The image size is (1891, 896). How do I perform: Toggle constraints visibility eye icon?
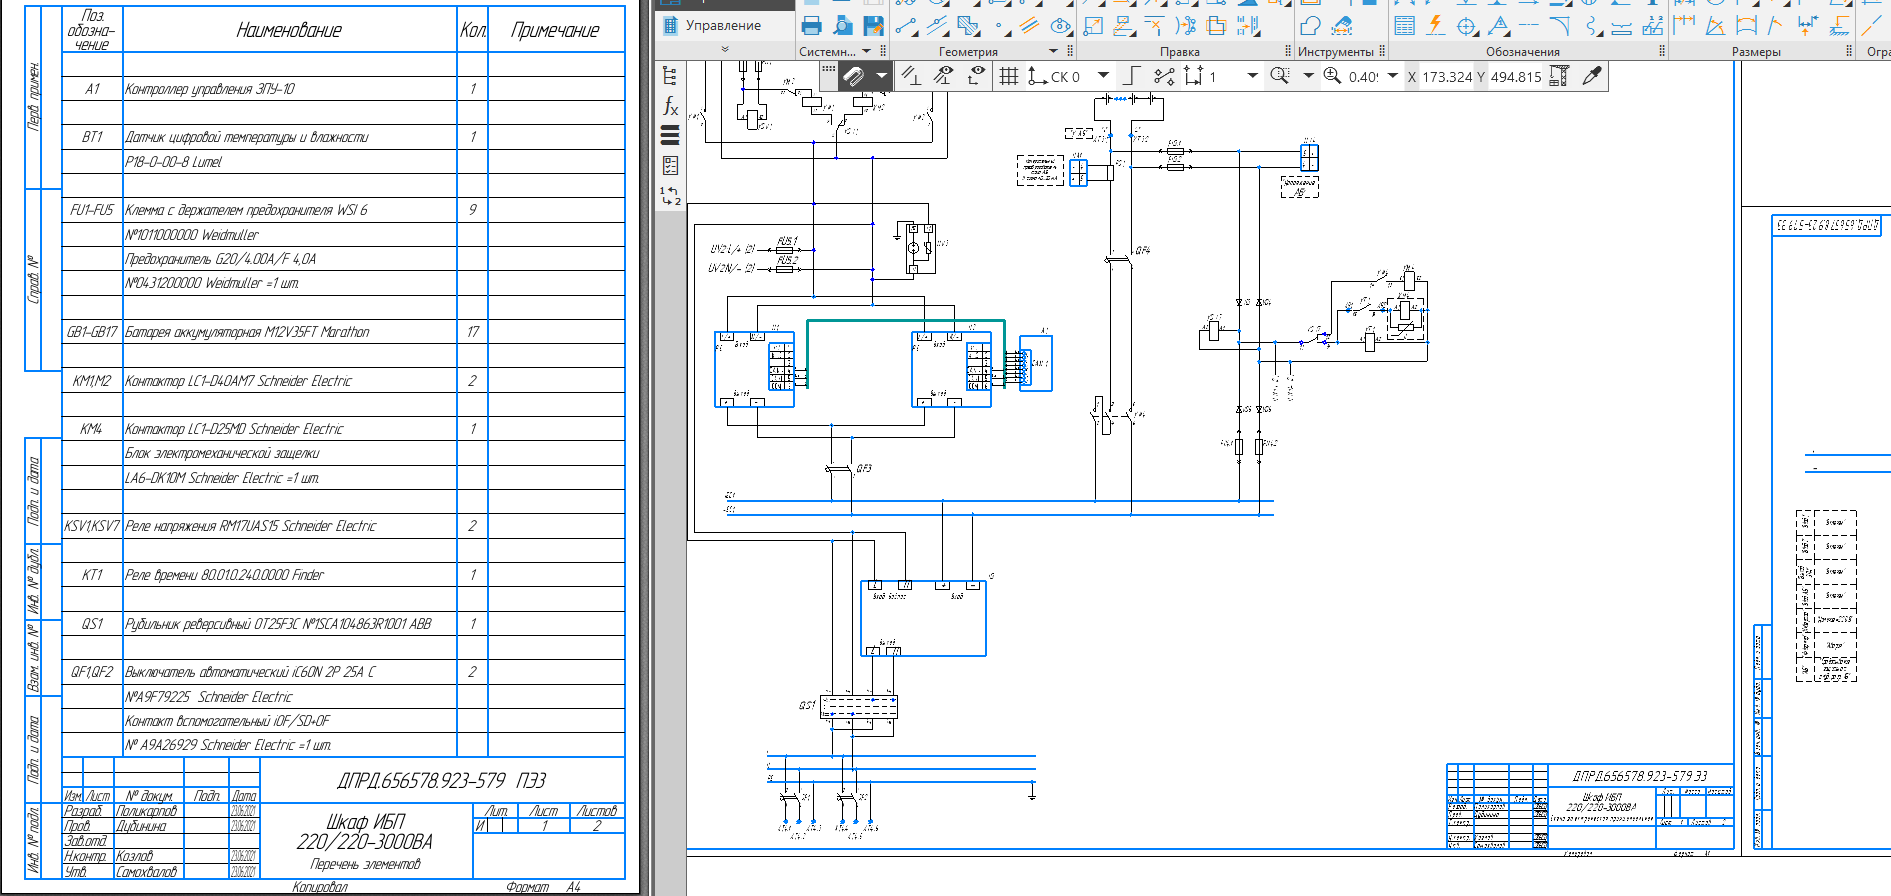(943, 76)
